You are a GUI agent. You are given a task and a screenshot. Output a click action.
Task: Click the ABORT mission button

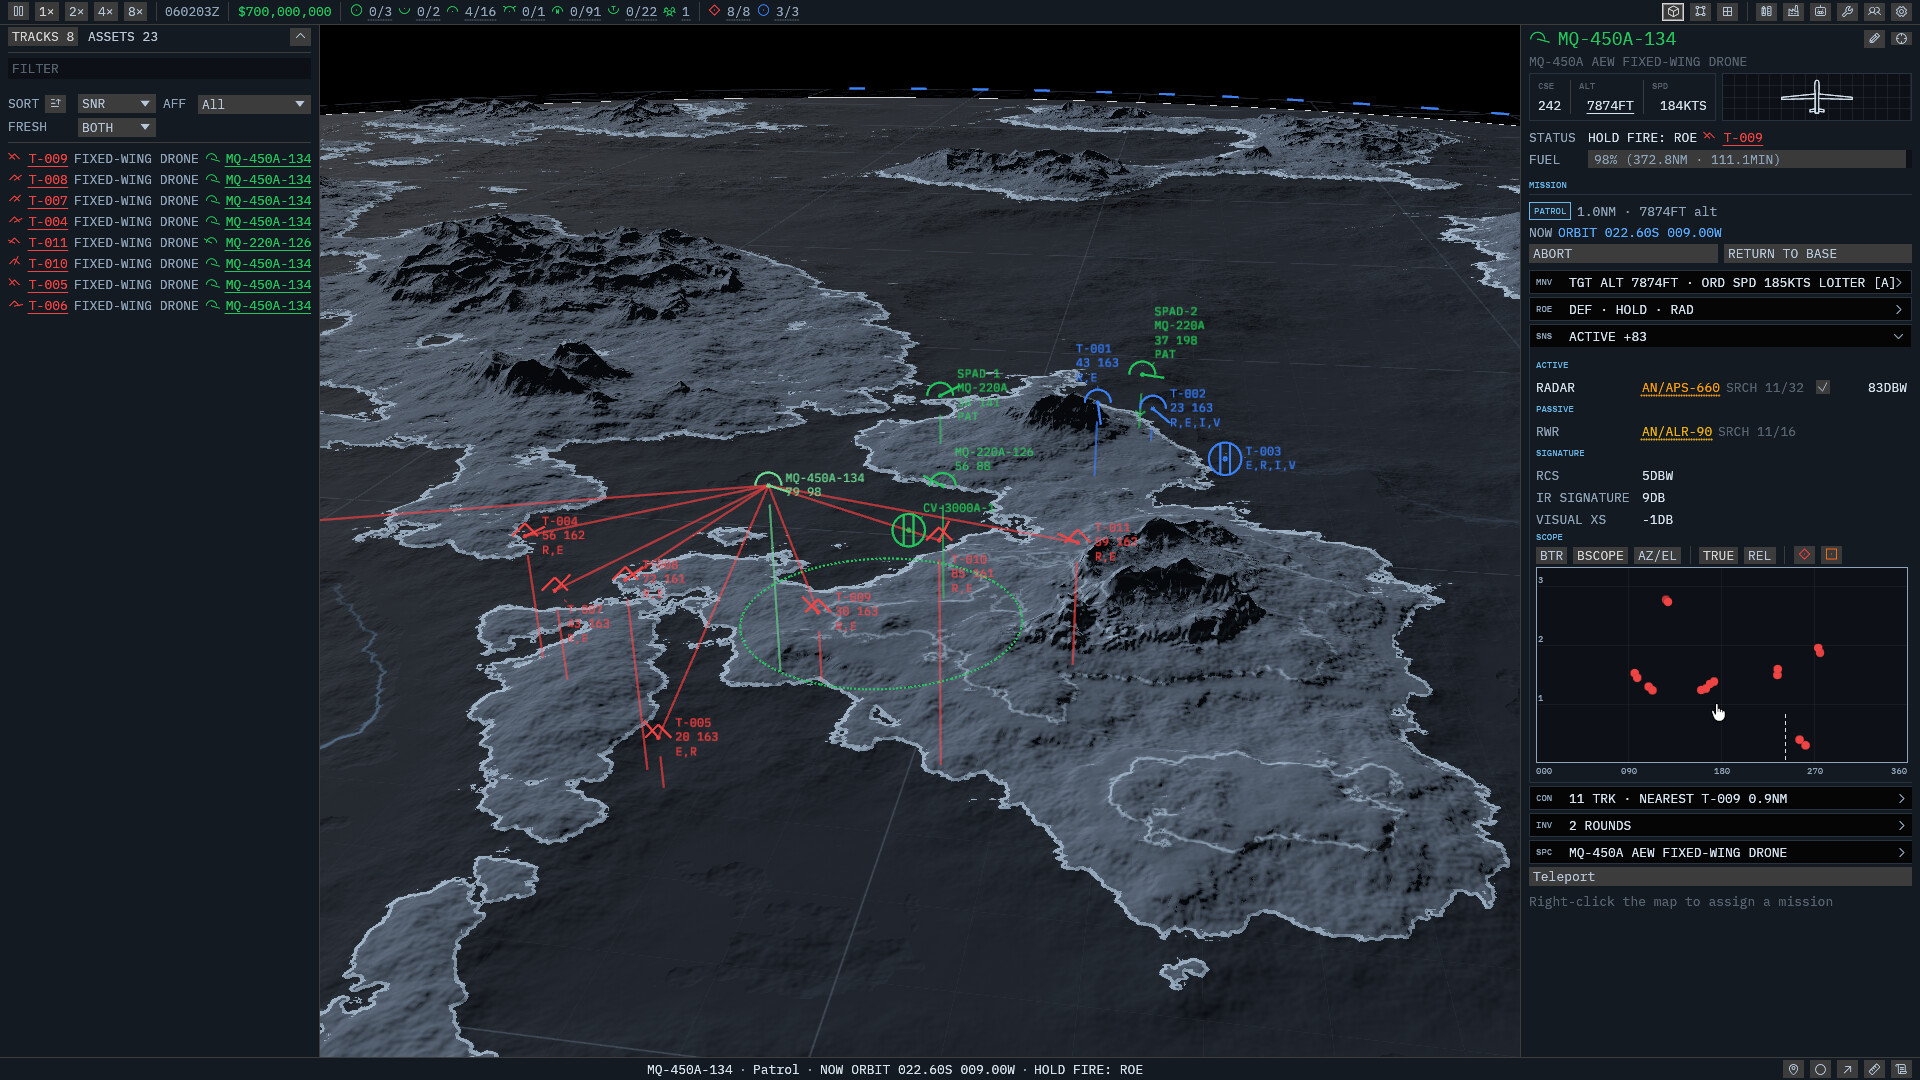point(1623,254)
